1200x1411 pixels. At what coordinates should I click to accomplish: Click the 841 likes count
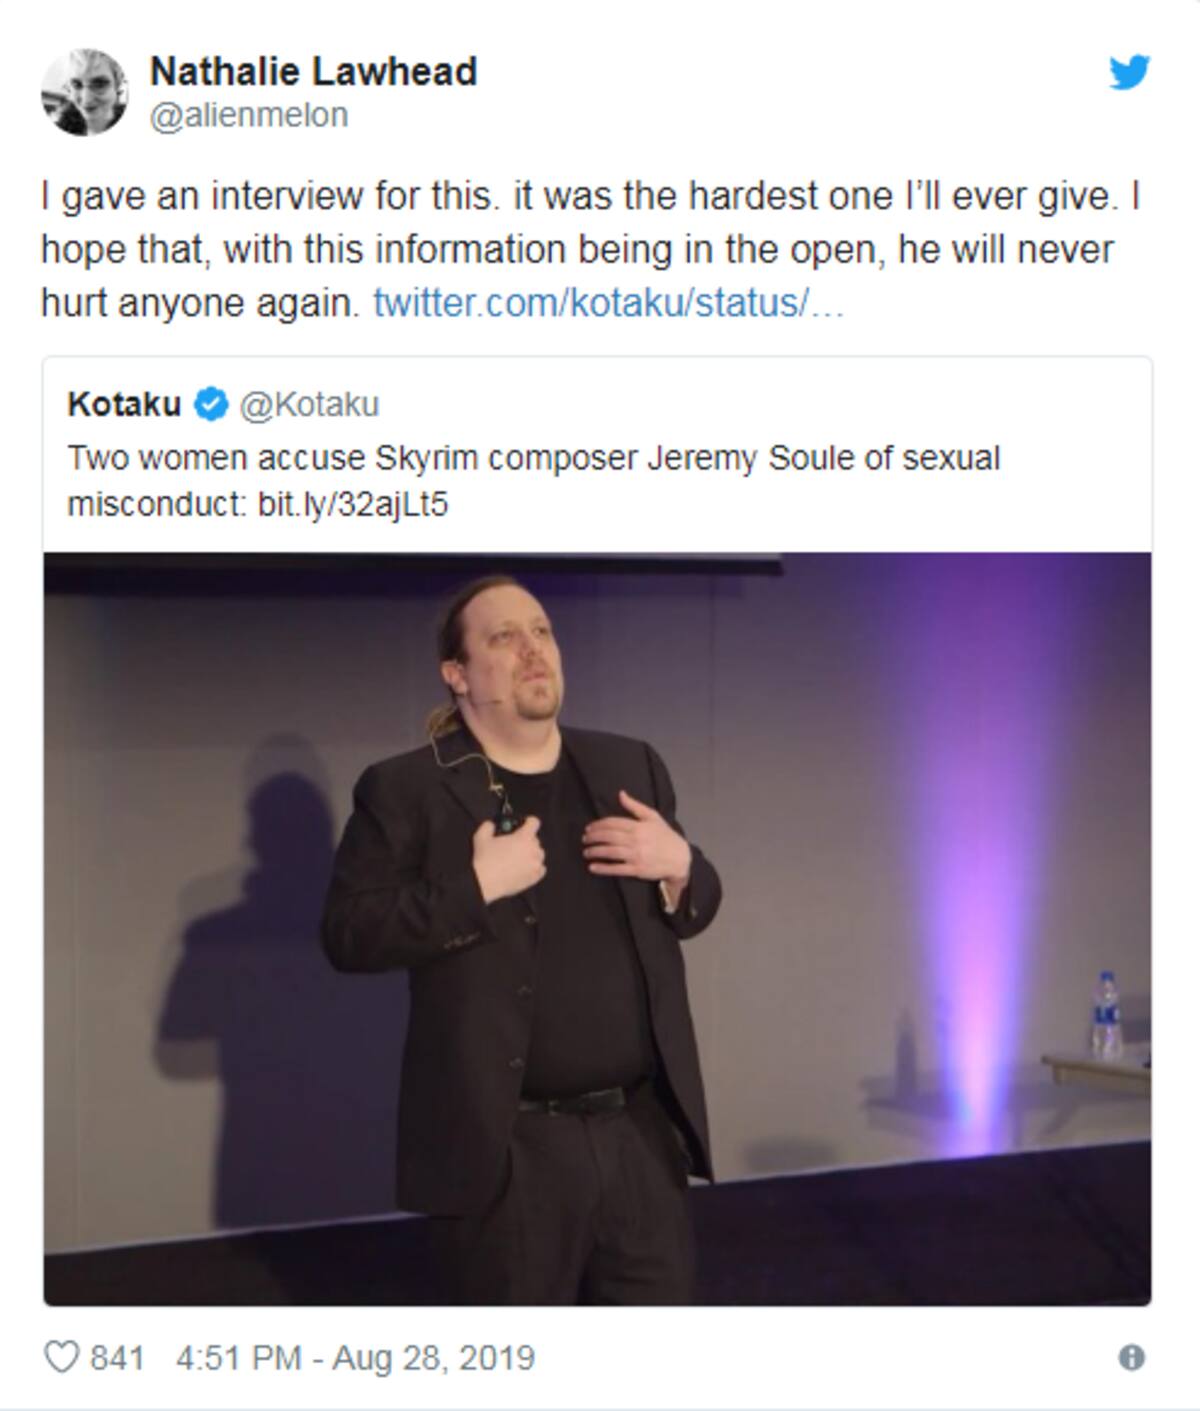click(116, 1358)
